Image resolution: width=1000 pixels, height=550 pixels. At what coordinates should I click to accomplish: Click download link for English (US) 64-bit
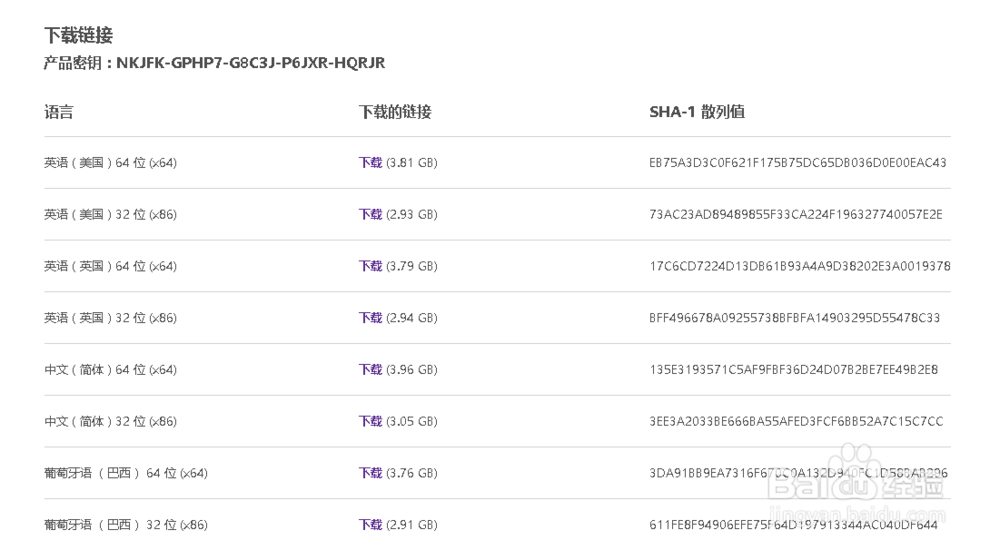[x=370, y=162]
